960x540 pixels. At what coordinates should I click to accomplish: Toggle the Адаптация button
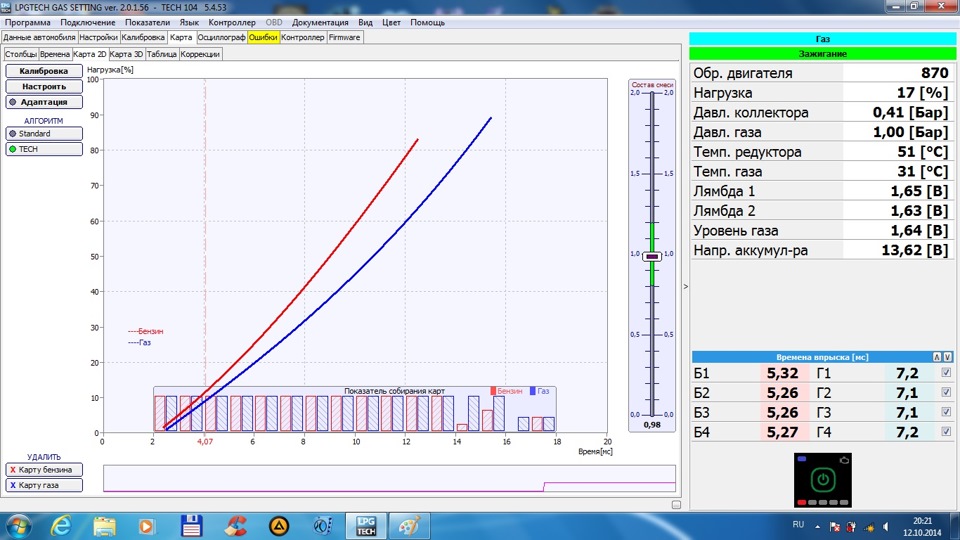tap(44, 102)
